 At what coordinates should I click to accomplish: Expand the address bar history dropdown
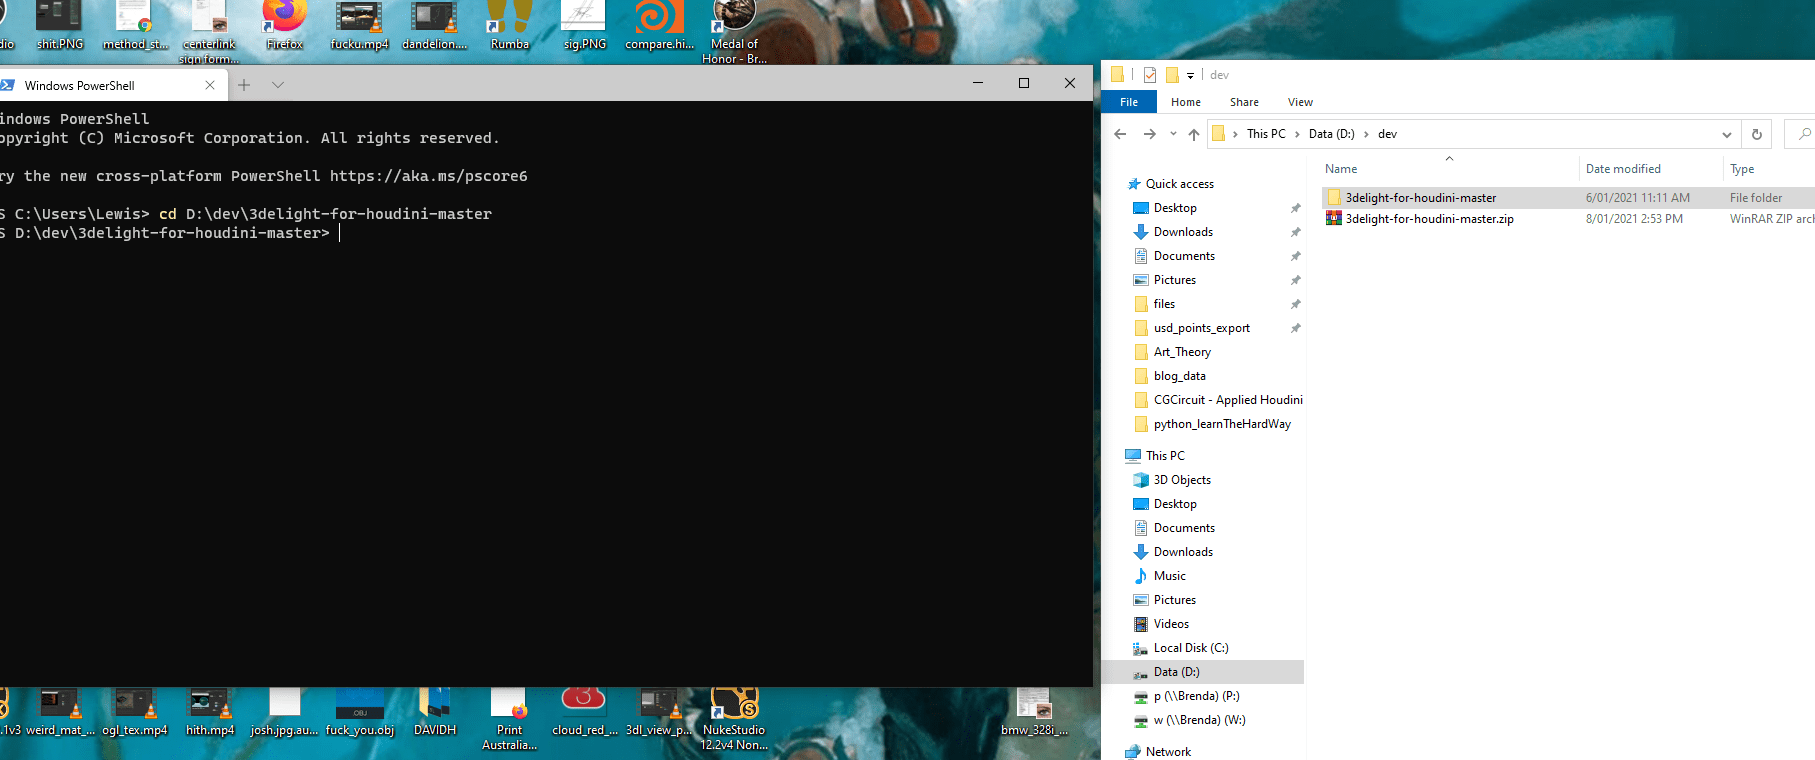coord(1726,134)
